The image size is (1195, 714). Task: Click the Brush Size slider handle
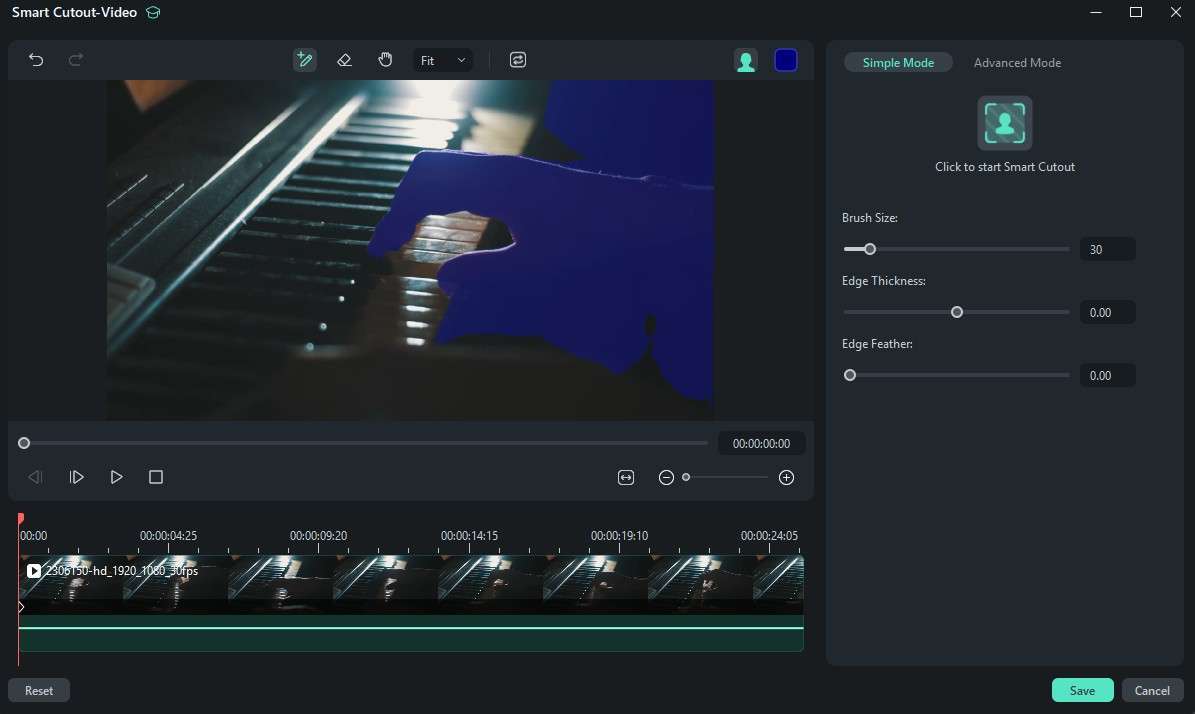(x=870, y=249)
